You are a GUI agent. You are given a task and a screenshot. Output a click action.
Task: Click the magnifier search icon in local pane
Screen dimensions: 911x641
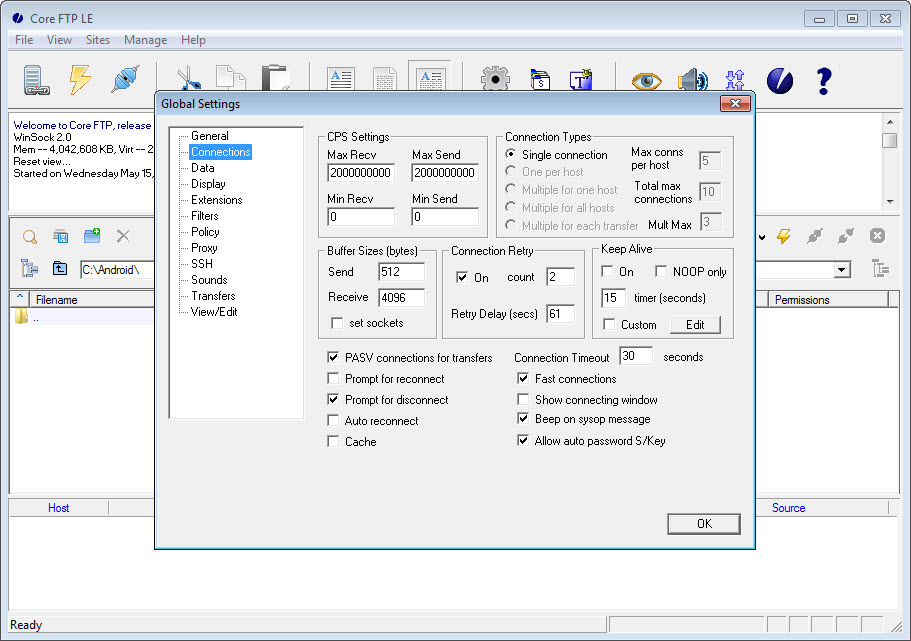click(x=30, y=237)
